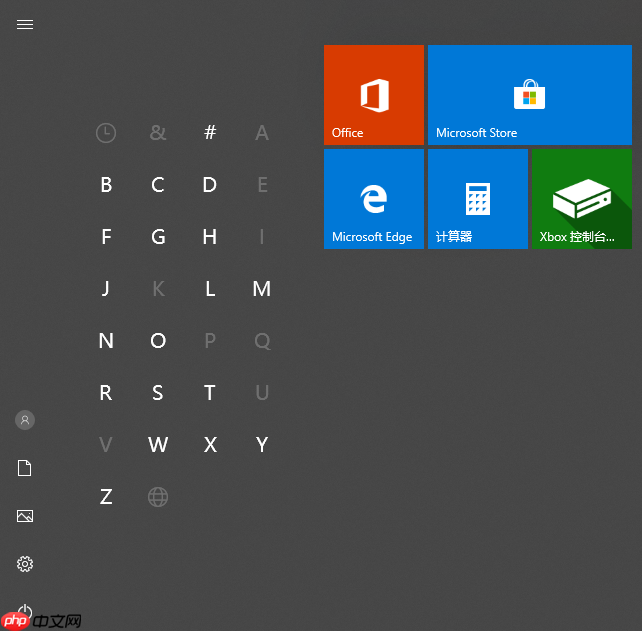Jump to apps starting with H
Screen dimensions: 642x631
tap(210, 237)
